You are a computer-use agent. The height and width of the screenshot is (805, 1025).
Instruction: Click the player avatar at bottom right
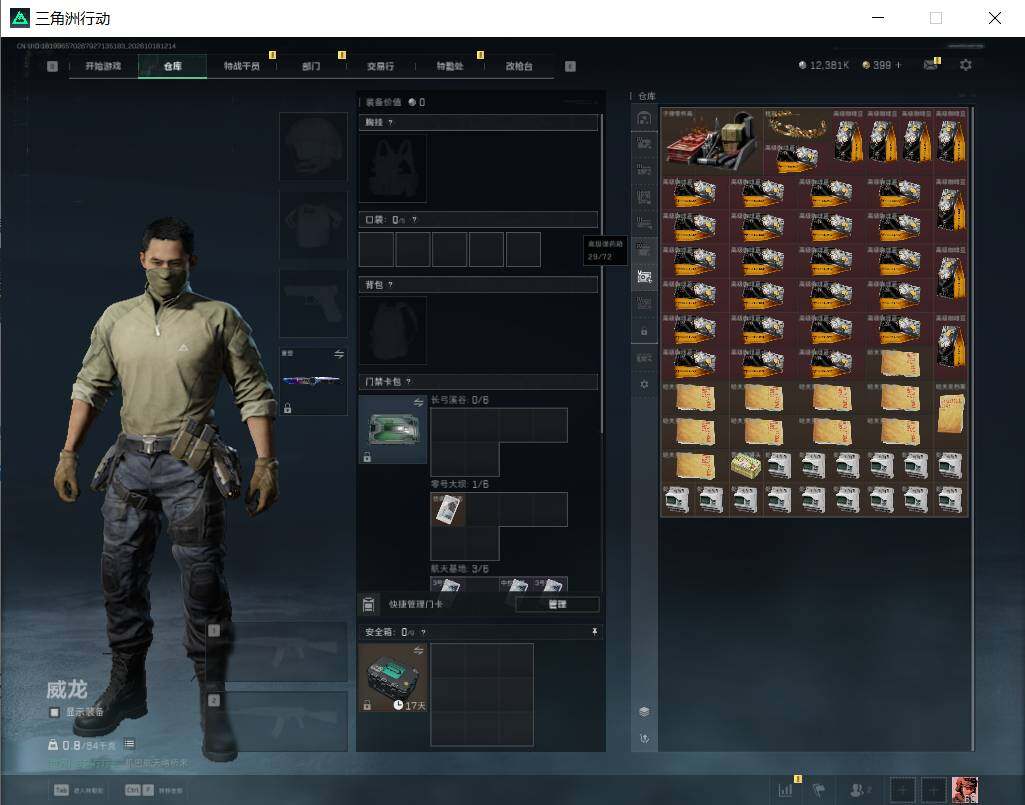tap(965, 790)
